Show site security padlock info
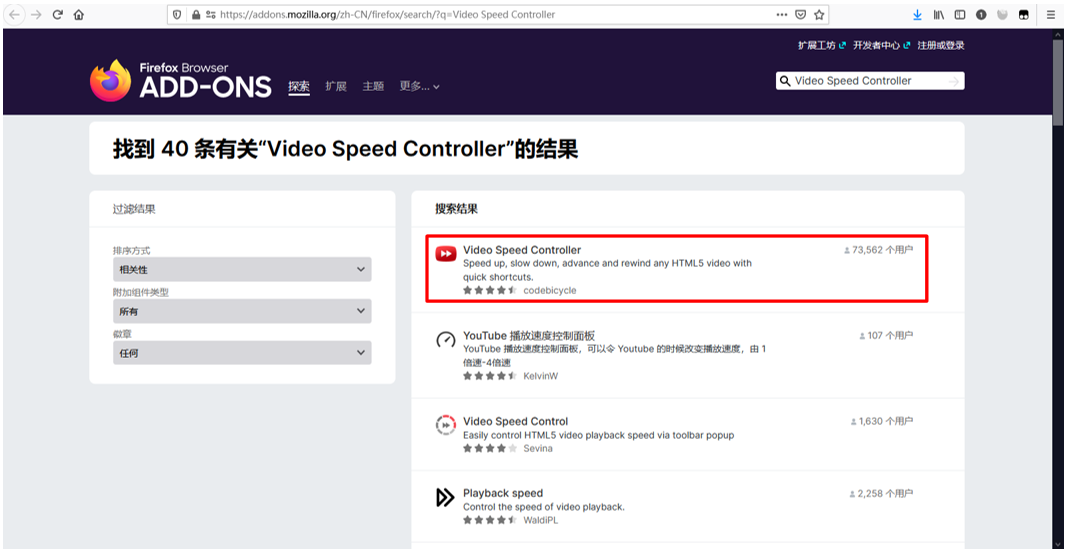 (x=197, y=14)
